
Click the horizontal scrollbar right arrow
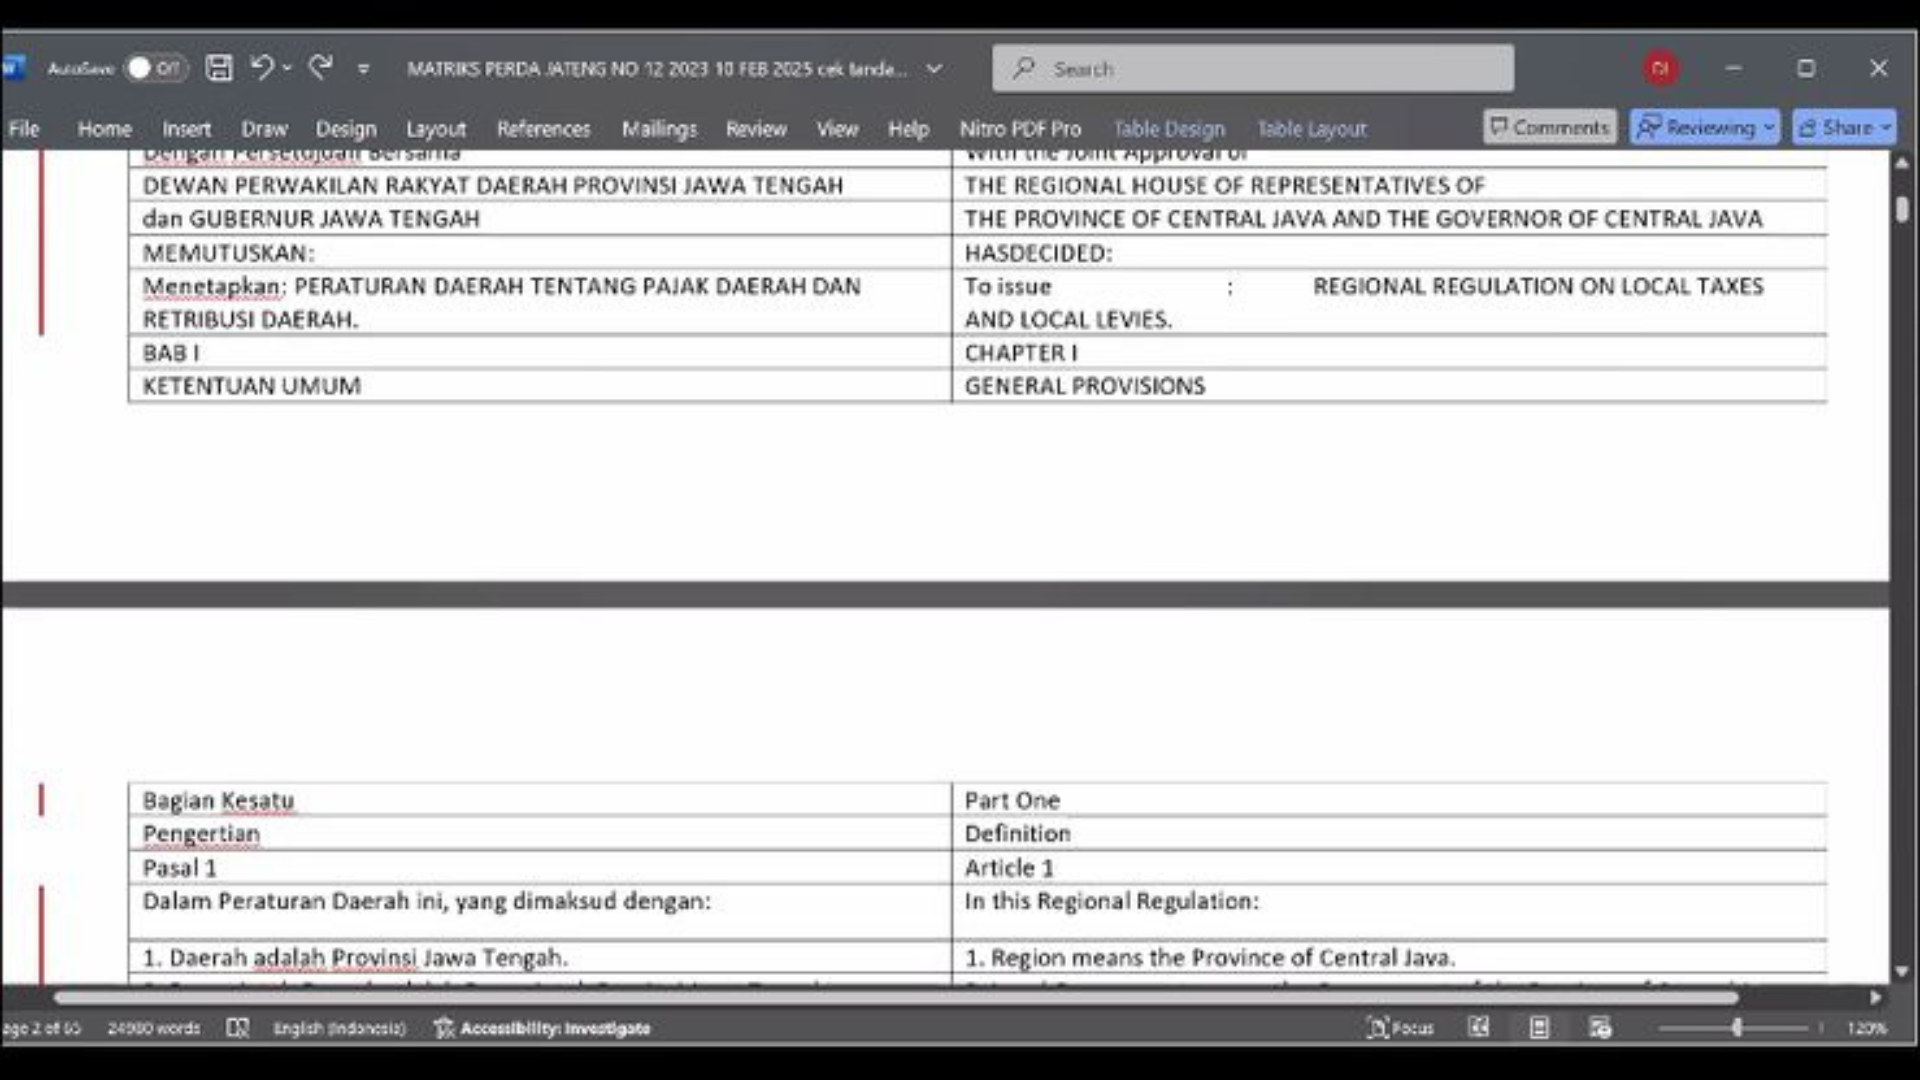pyautogui.click(x=1876, y=997)
